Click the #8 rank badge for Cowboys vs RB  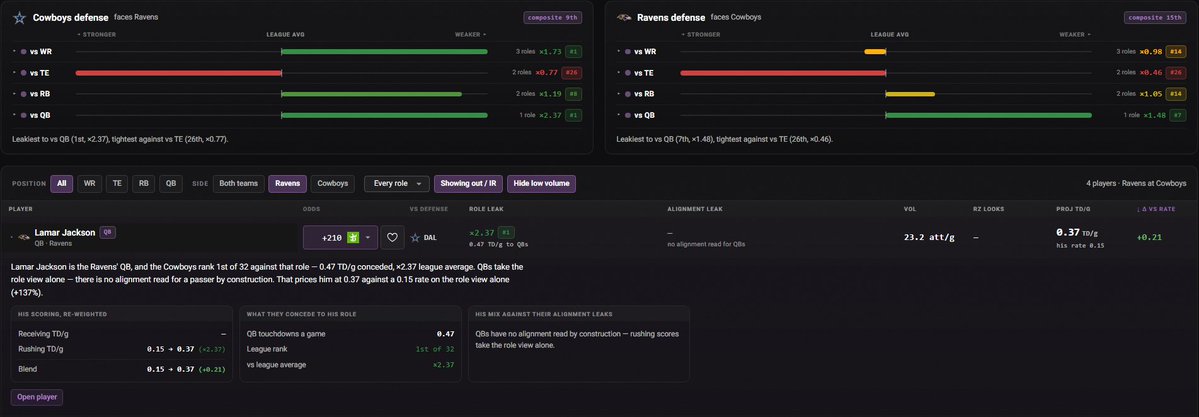coord(574,94)
